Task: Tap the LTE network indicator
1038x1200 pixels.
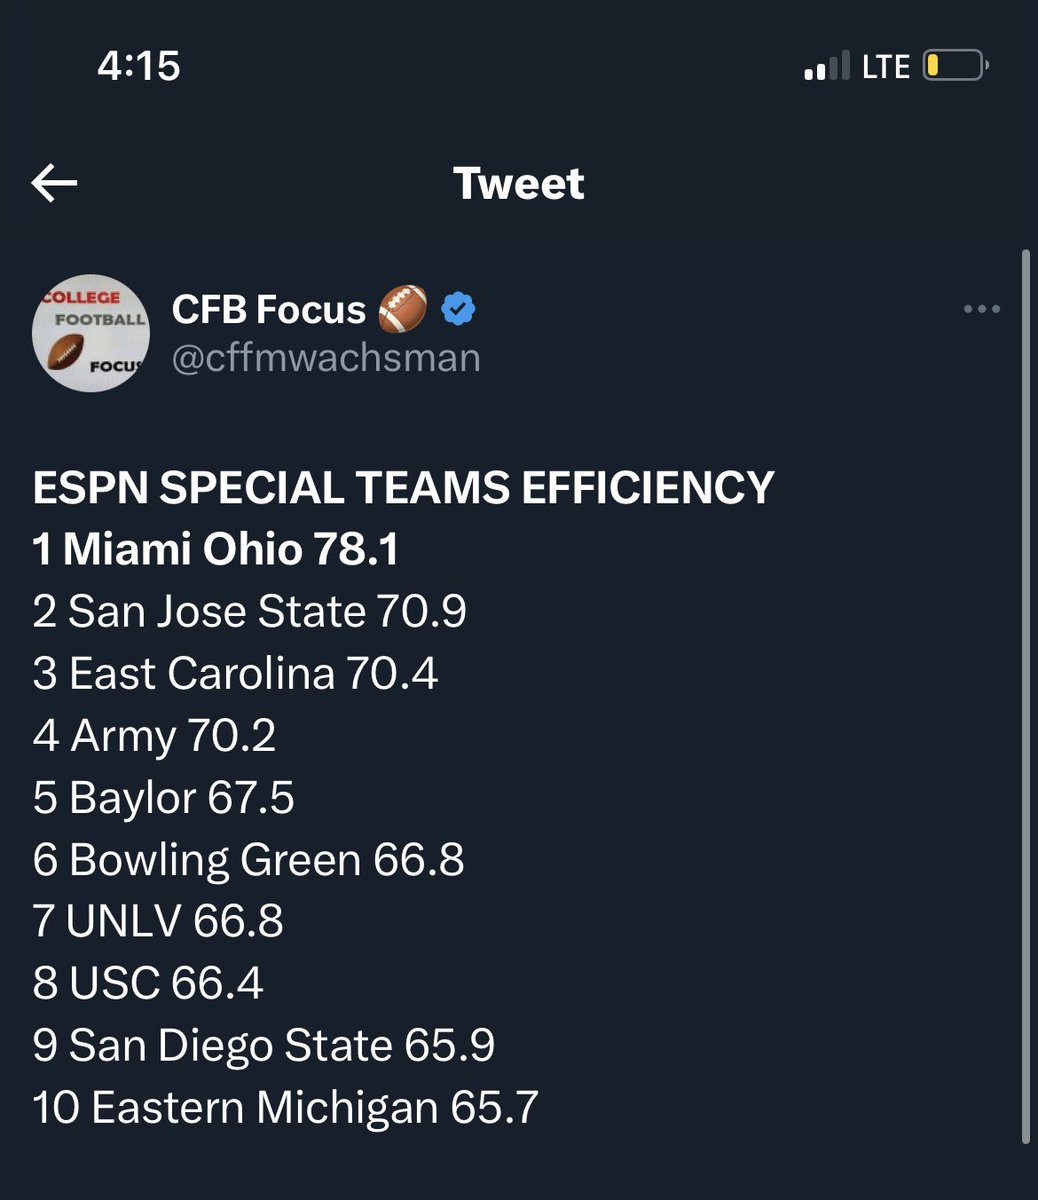Action: (886, 67)
